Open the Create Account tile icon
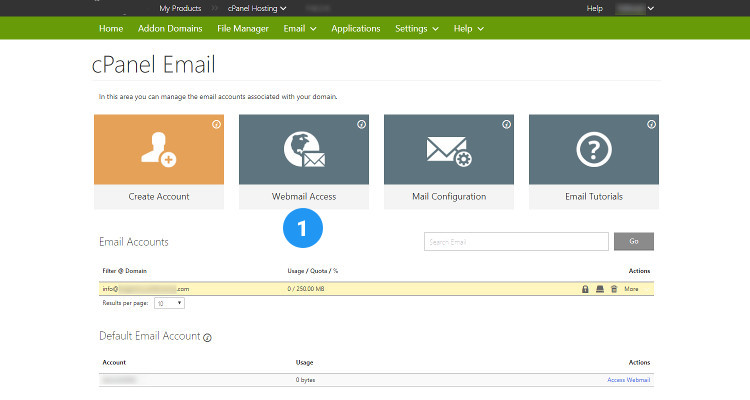This screenshot has width=750, height=400. point(159,149)
